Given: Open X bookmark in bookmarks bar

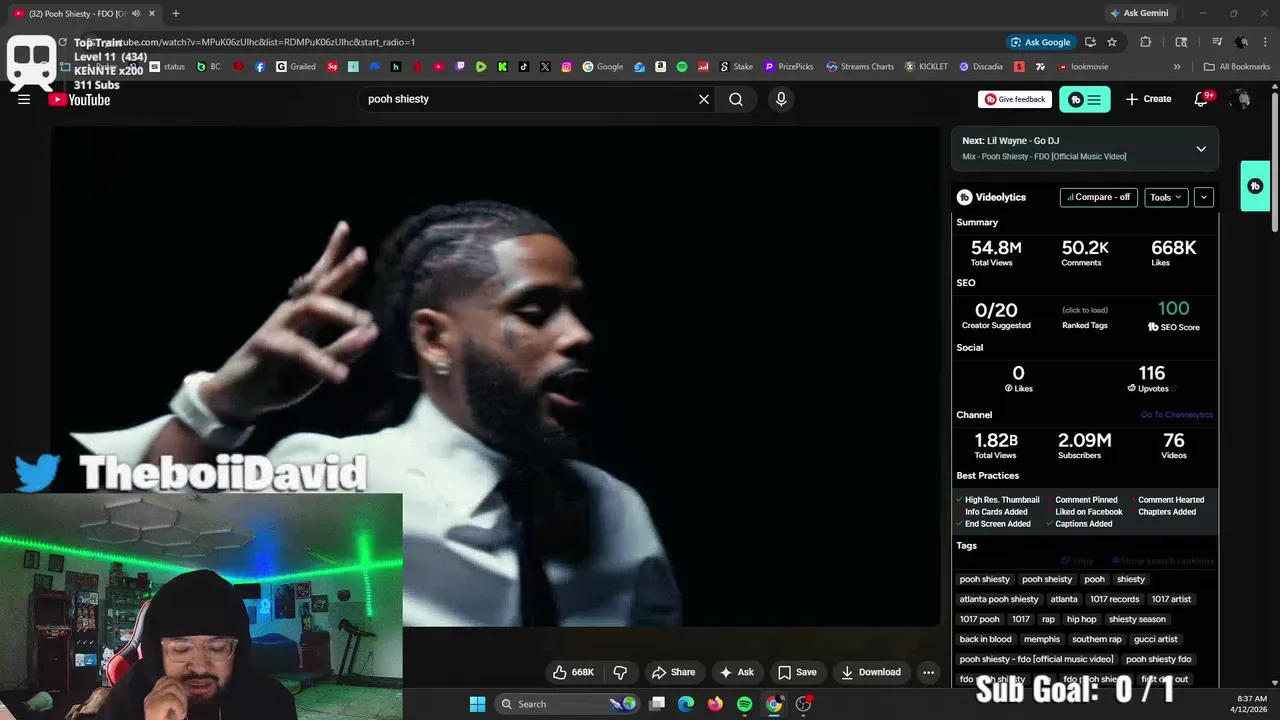Looking at the screenshot, I should point(545,67).
